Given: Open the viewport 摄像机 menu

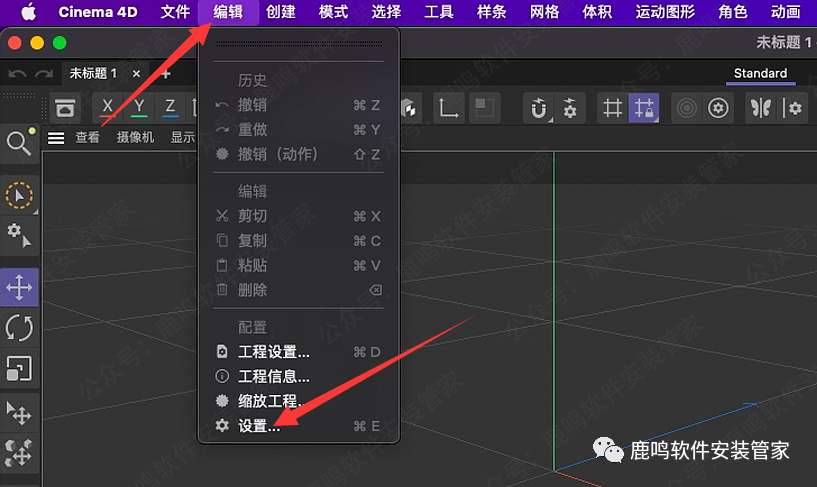Looking at the screenshot, I should point(135,137).
